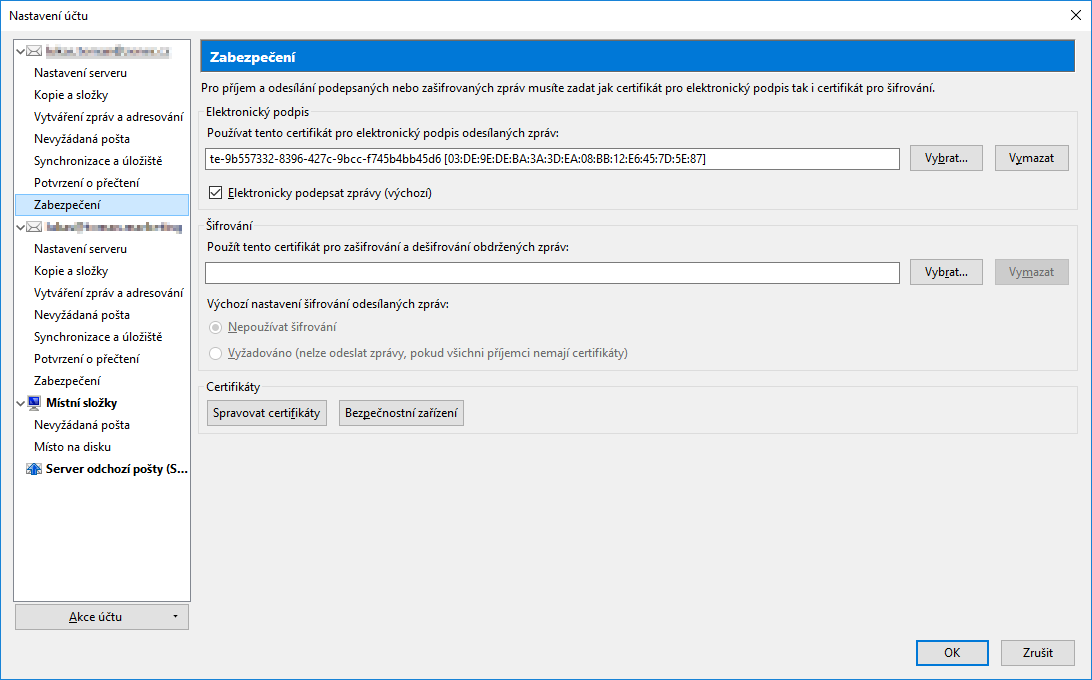Click the Místní složky computer icon

click(33, 403)
